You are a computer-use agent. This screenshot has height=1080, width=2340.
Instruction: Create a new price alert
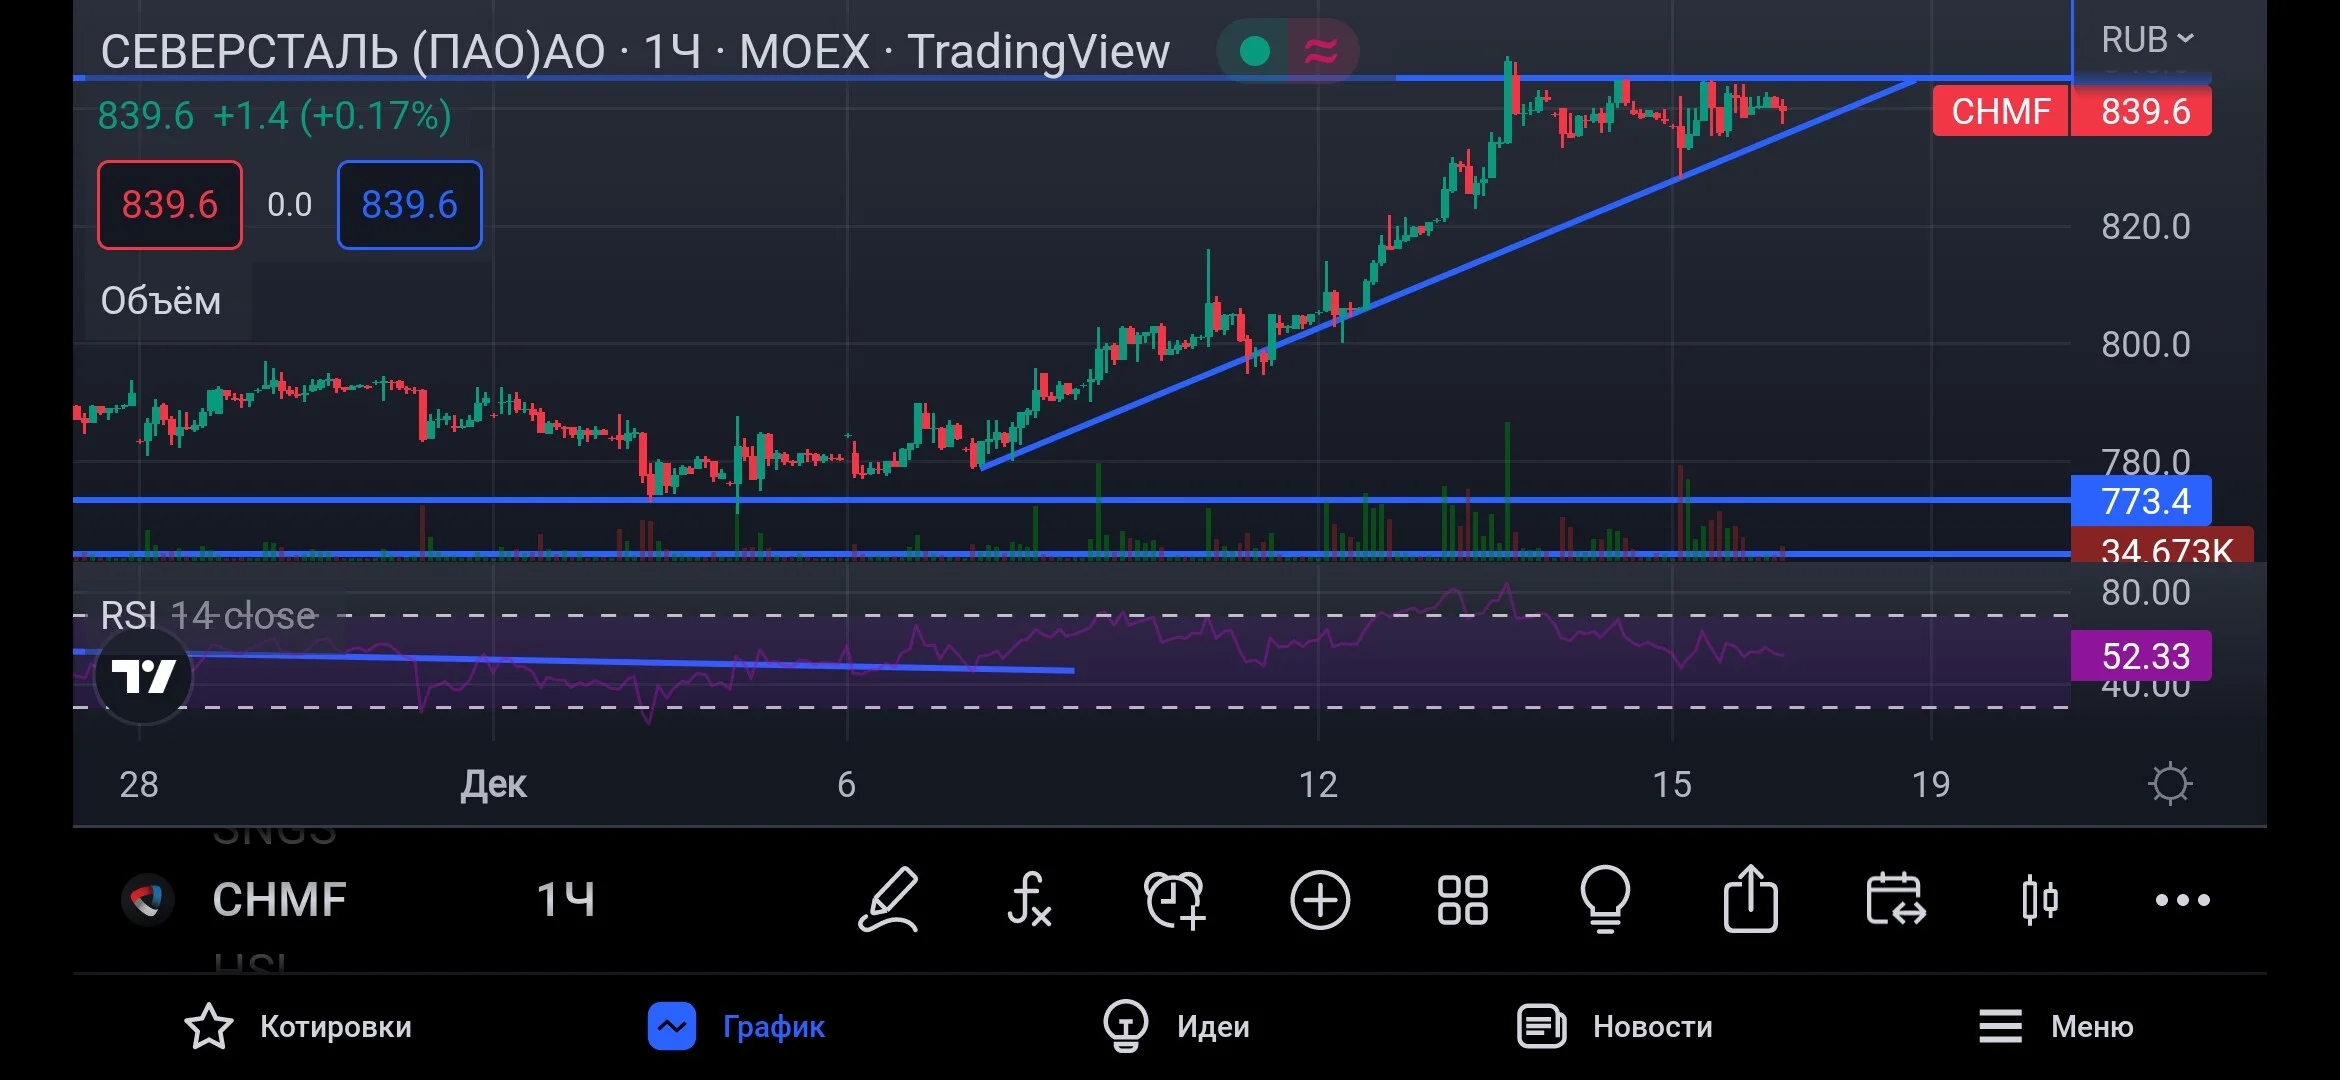click(1174, 900)
